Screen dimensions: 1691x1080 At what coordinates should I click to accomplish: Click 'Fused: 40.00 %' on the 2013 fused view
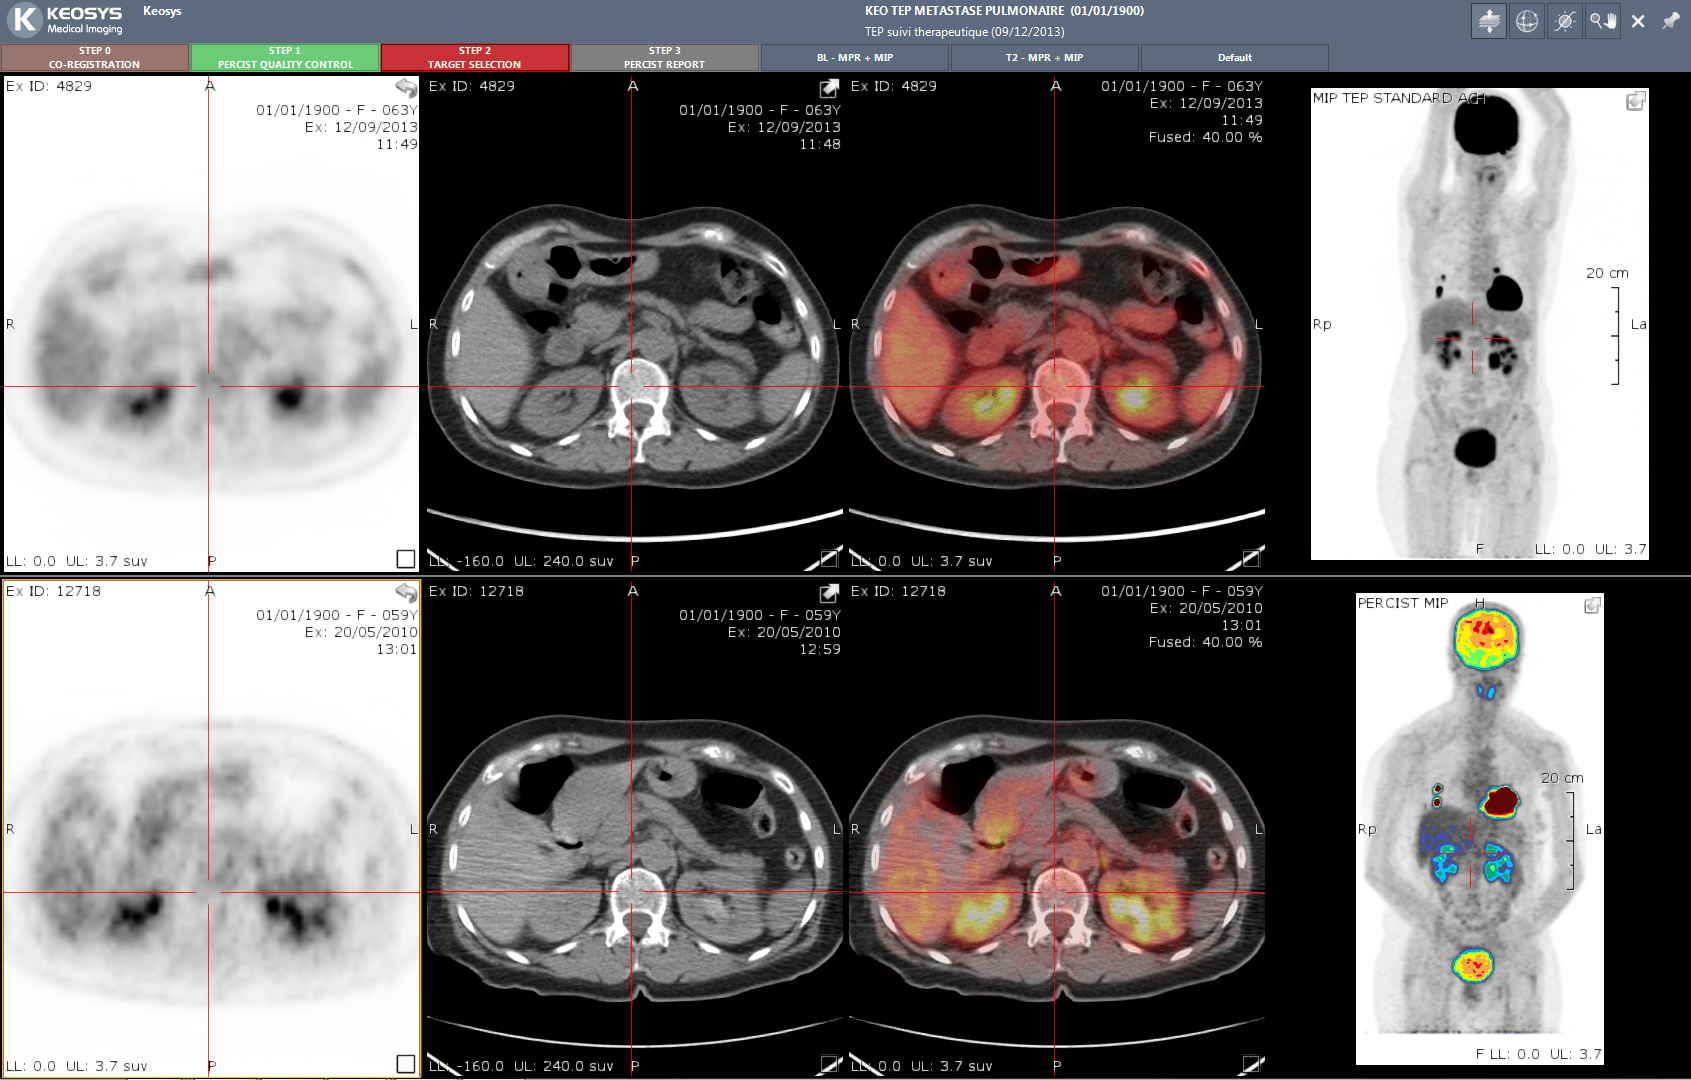pyautogui.click(x=1205, y=137)
